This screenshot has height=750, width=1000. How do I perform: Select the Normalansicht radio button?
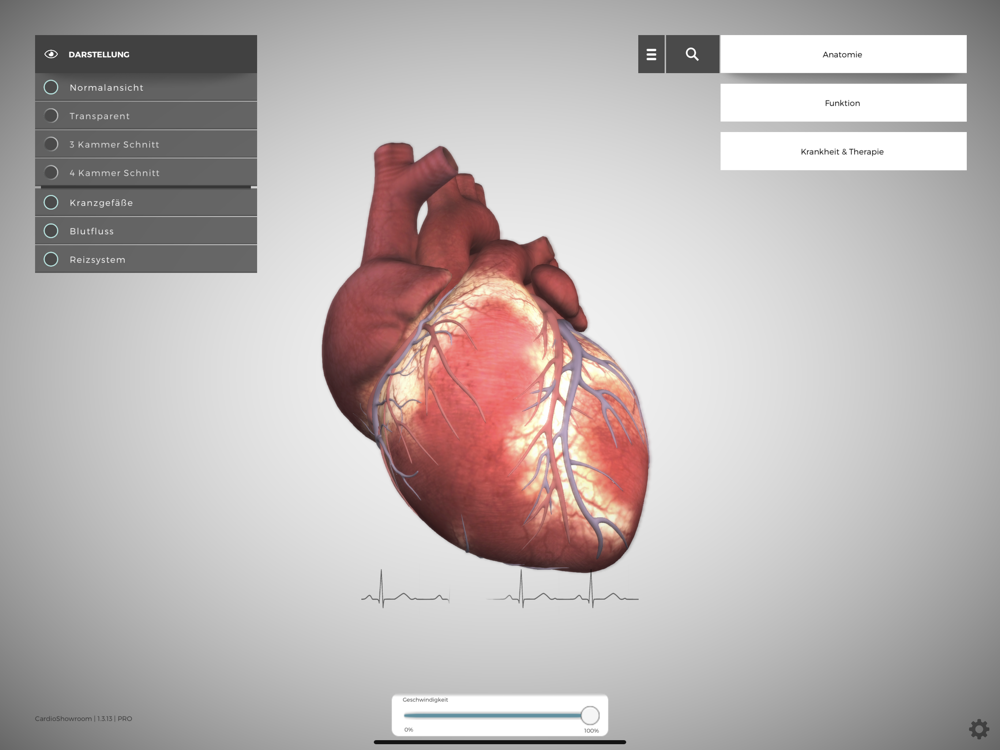(51, 88)
